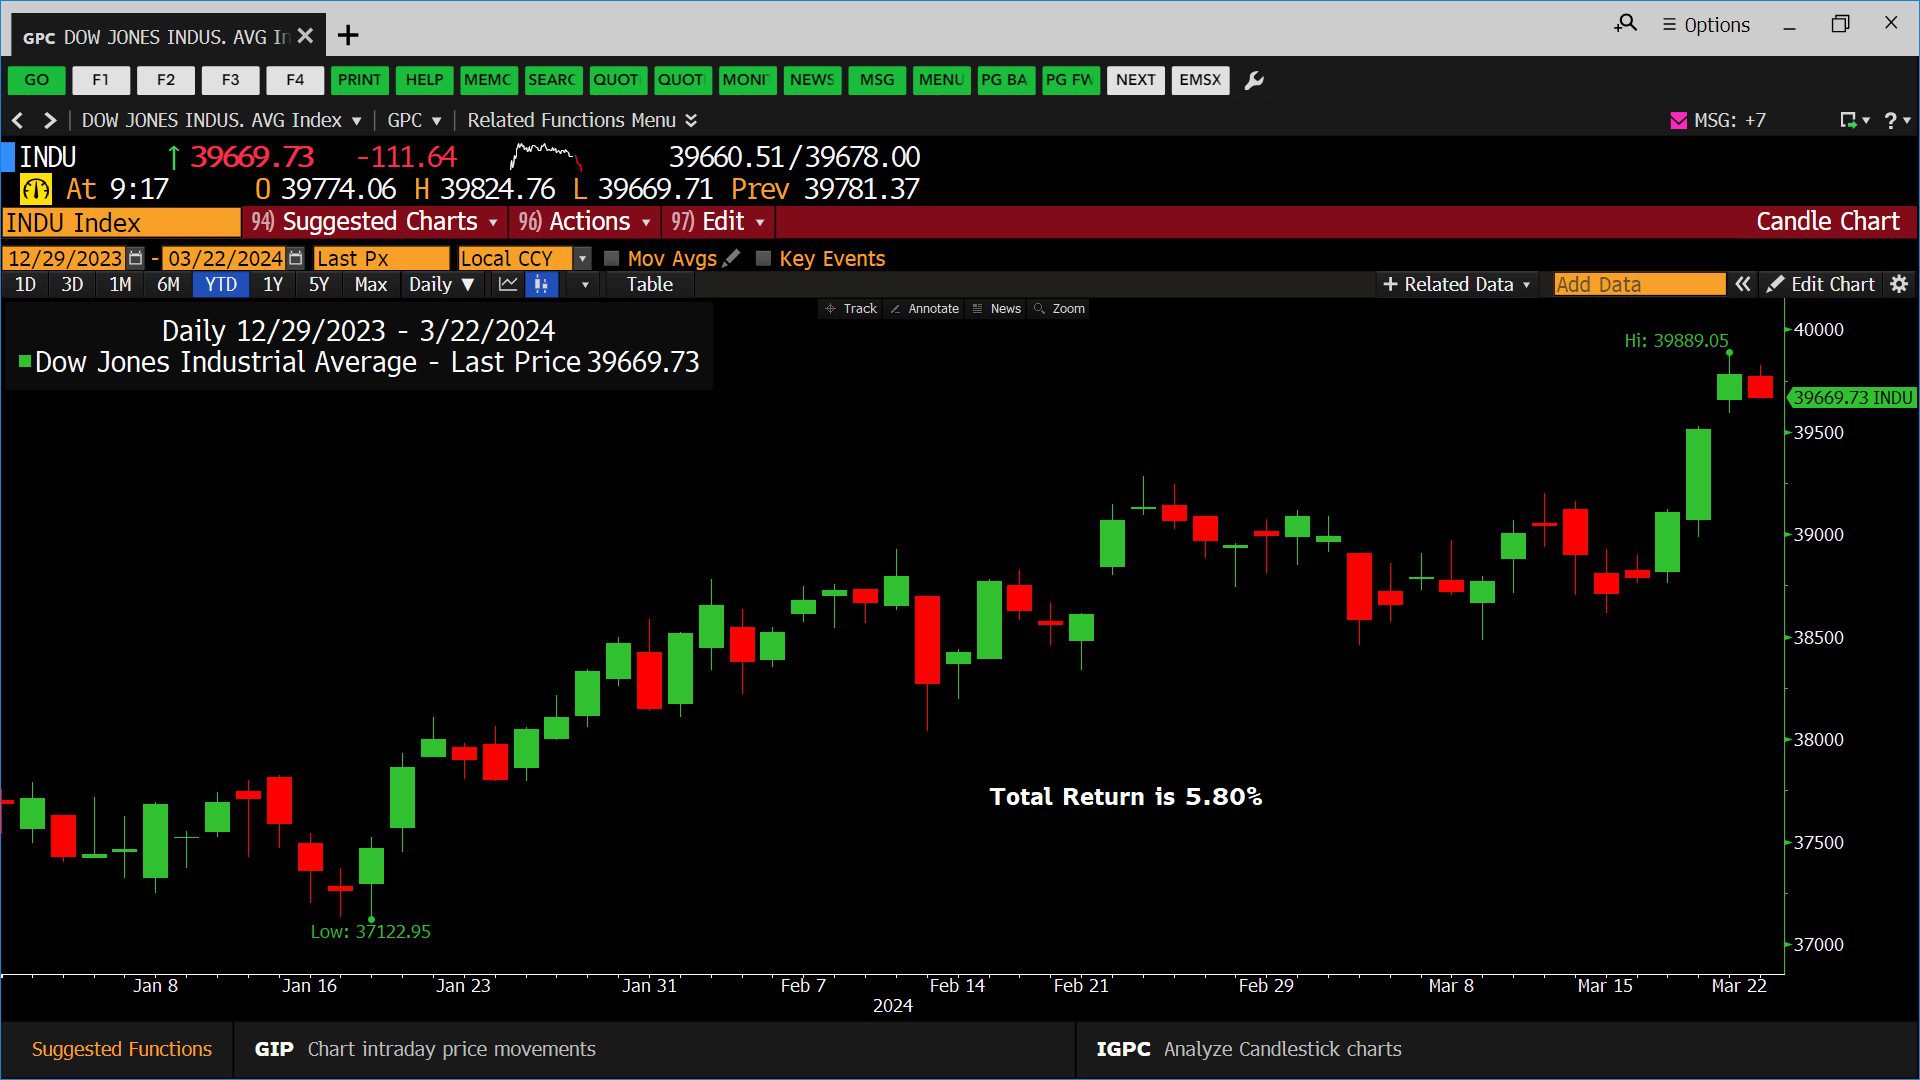1920x1080 pixels.
Task: Edit moving averages with the pencil icon
Action: coord(732,258)
